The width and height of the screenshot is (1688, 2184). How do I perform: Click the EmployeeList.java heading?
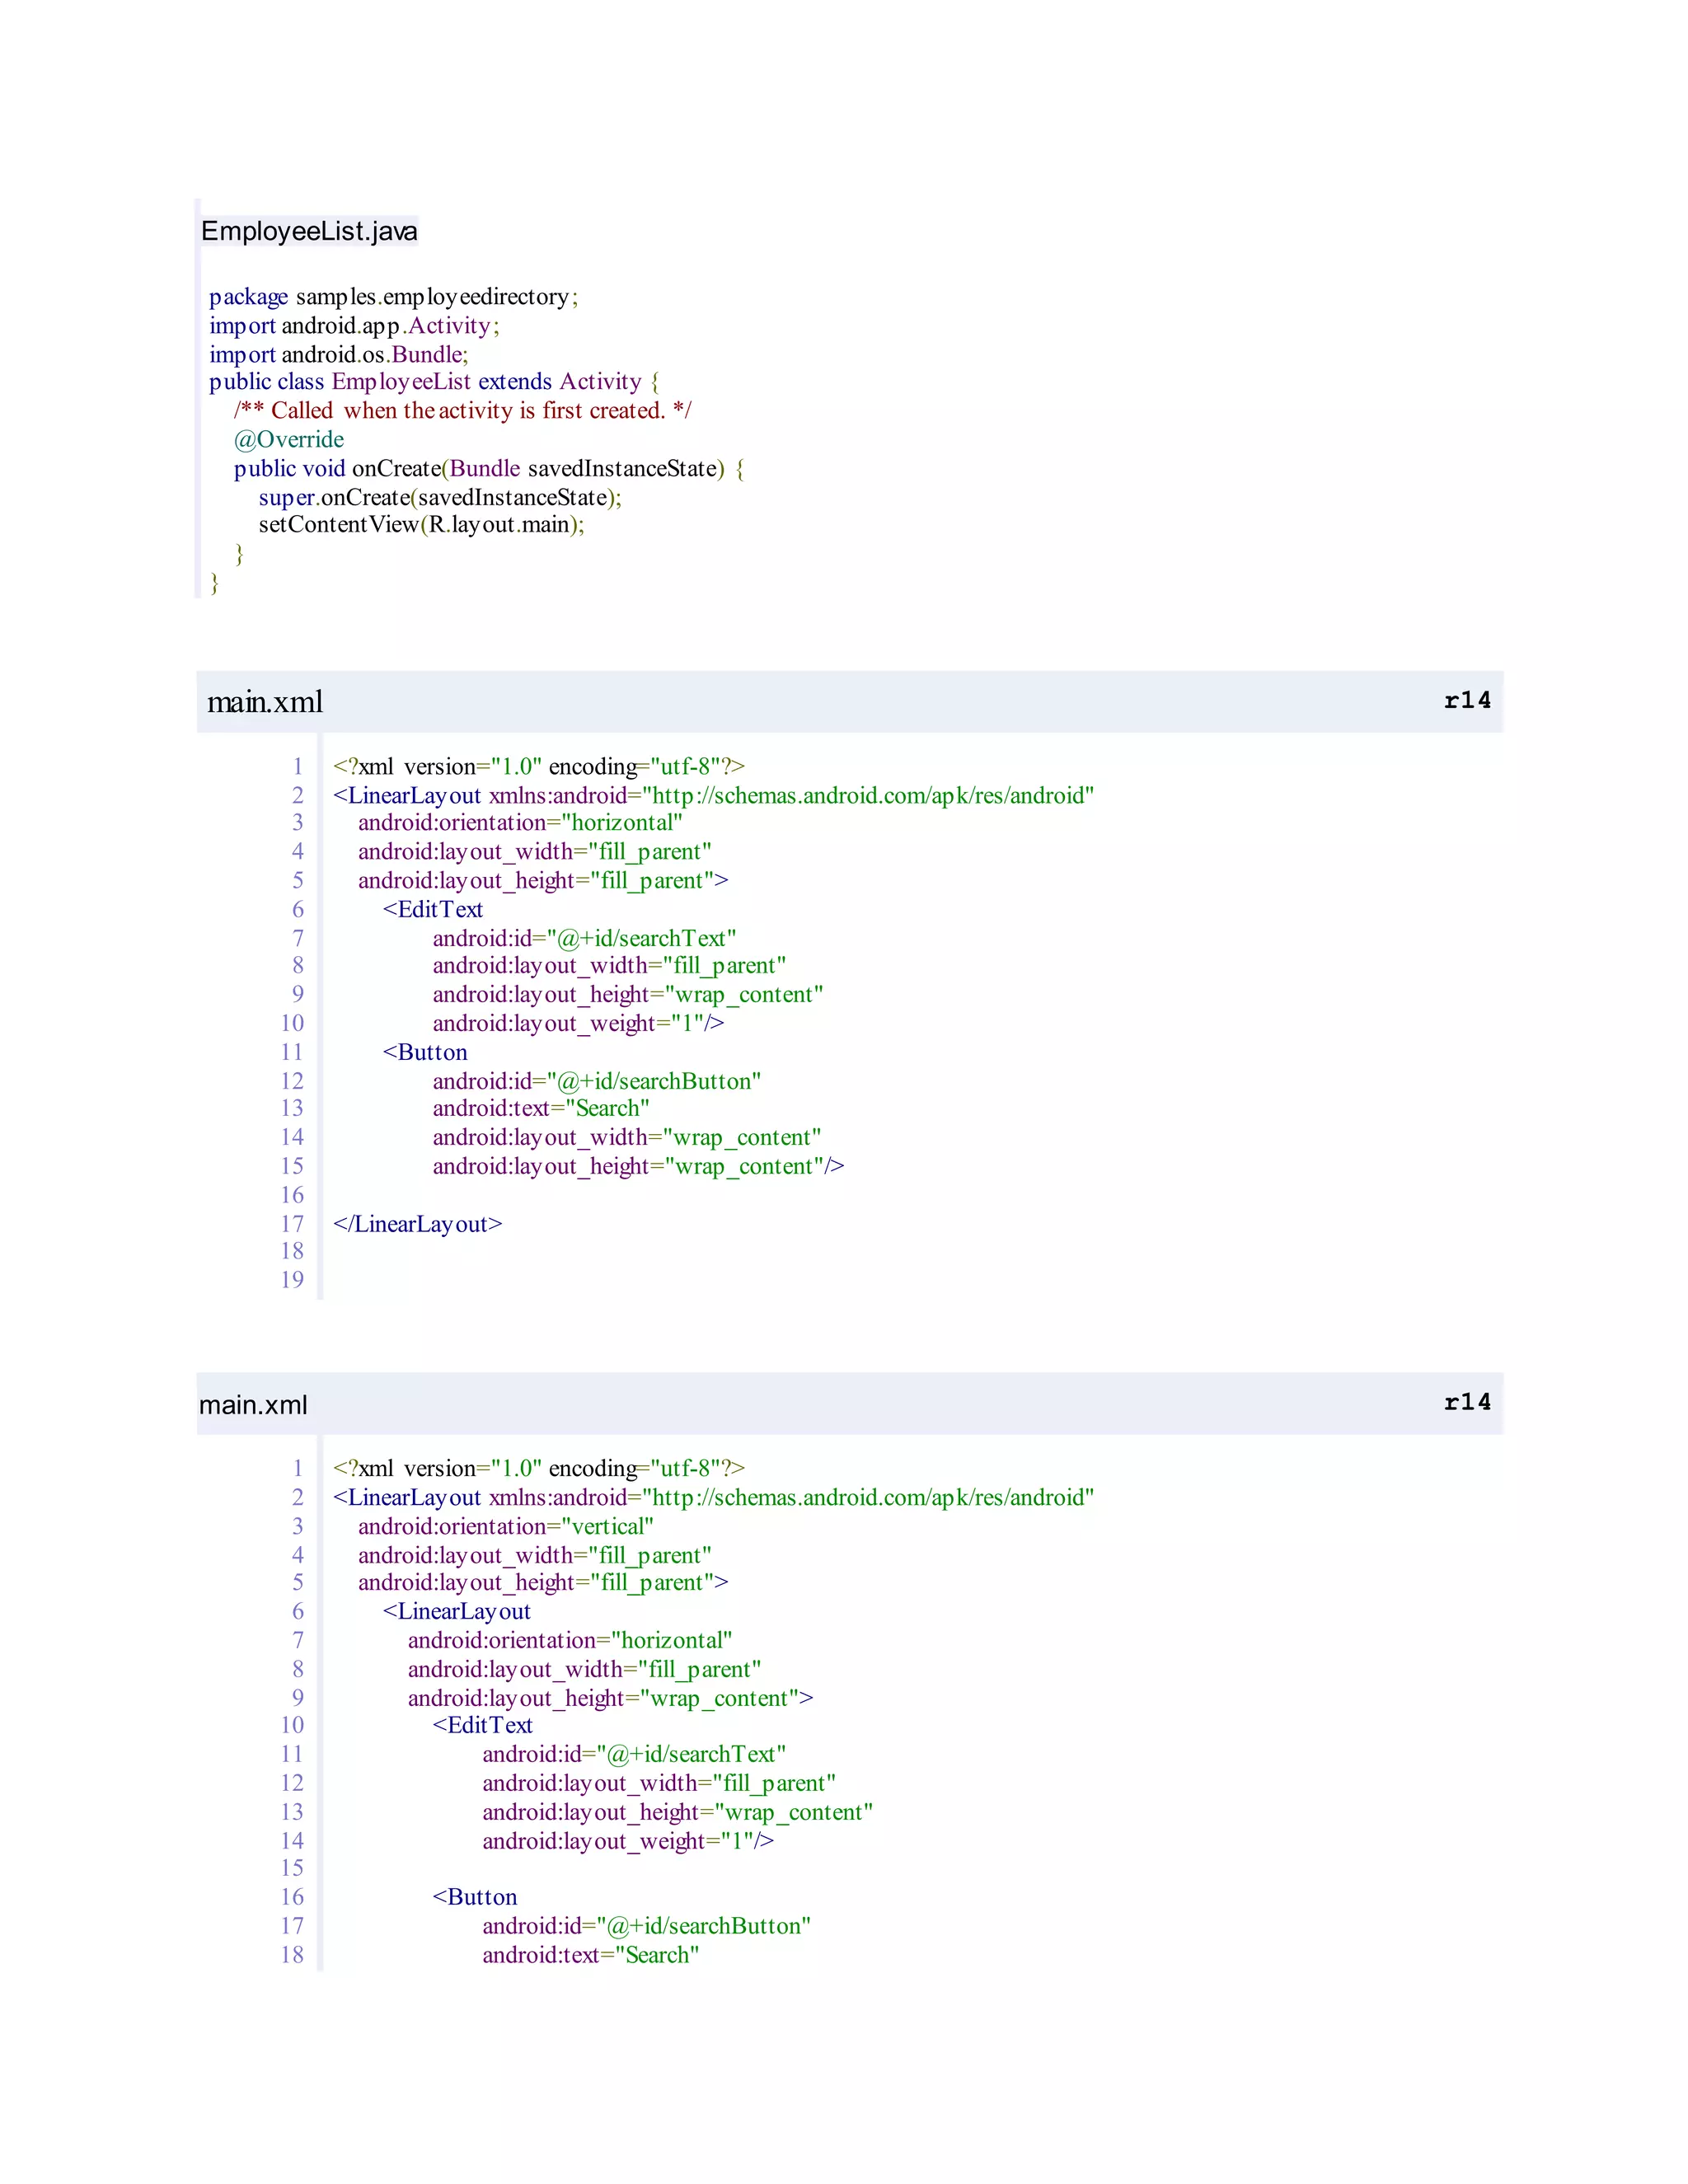click(x=309, y=231)
